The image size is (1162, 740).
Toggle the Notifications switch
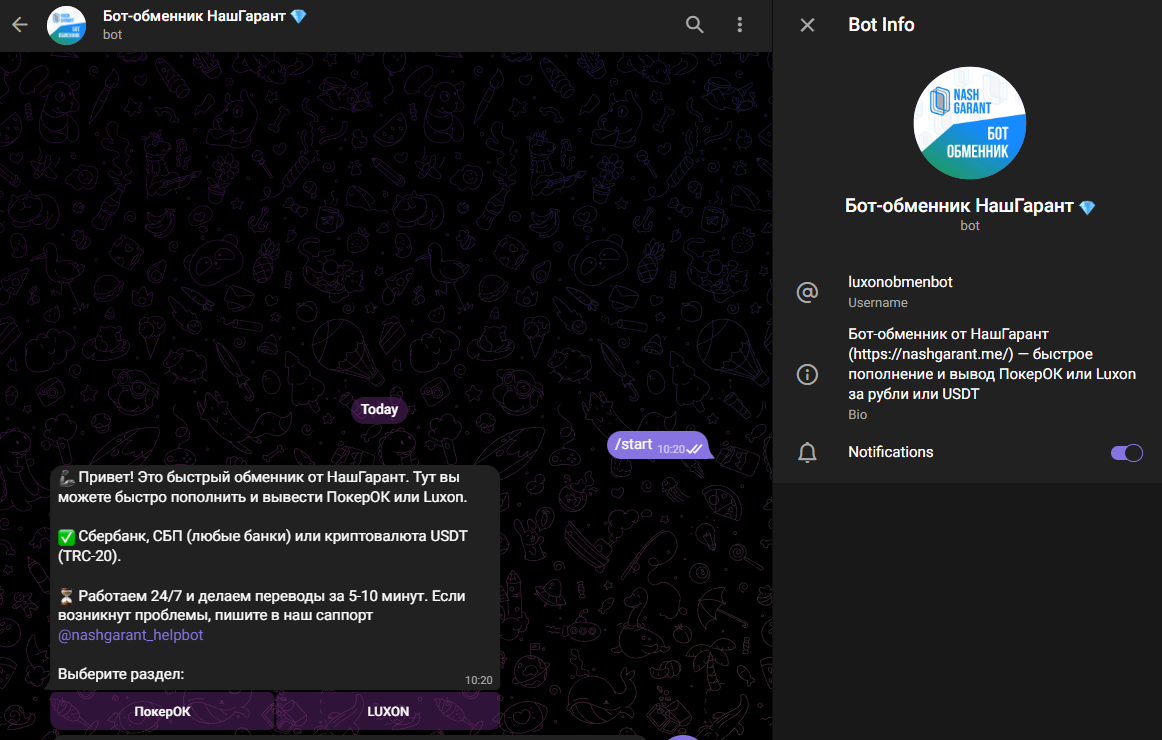point(1126,453)
